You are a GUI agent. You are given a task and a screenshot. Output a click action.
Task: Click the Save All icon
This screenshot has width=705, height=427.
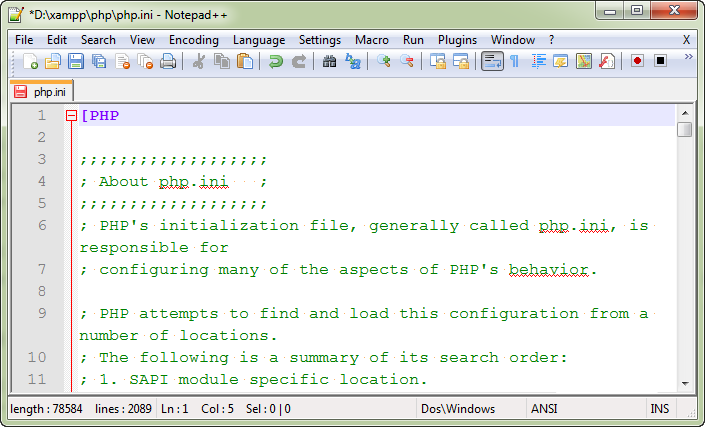(99, 61)
